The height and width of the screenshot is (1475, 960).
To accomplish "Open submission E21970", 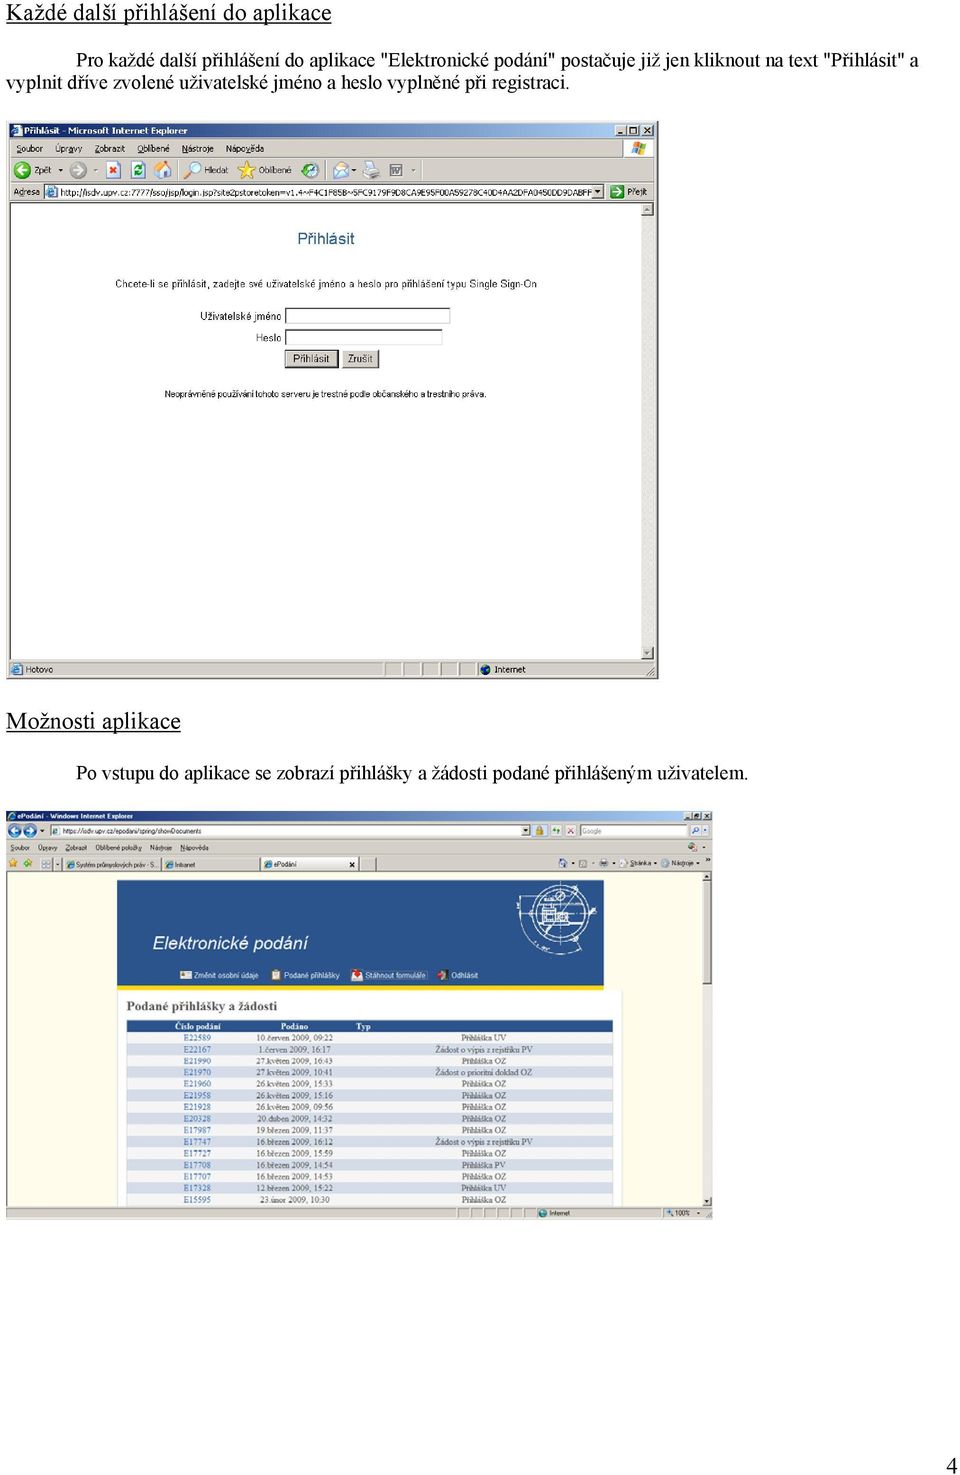I will pyautogui.click(x=197, y=1072).
